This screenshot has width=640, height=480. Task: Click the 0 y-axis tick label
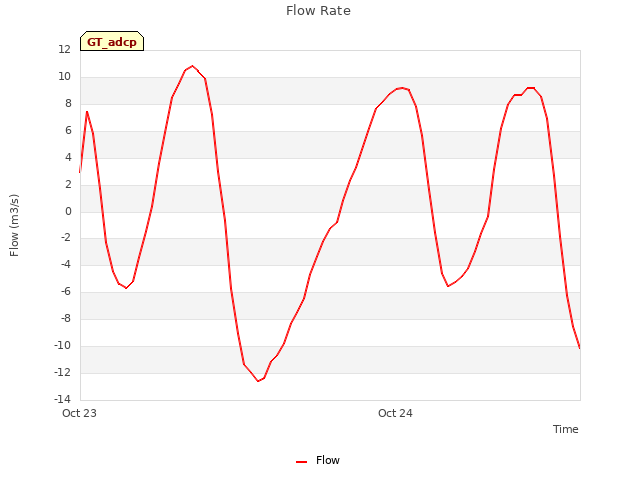coord(68,211)
